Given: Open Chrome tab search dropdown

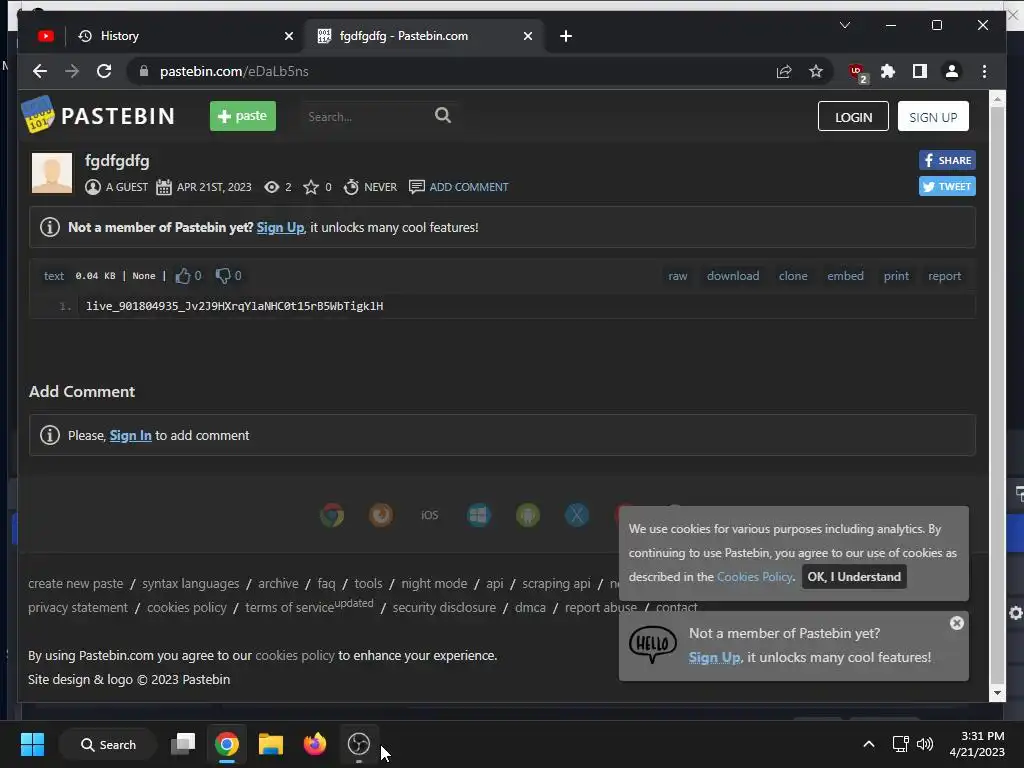Looking at the screenshot, I should (844, 25).
